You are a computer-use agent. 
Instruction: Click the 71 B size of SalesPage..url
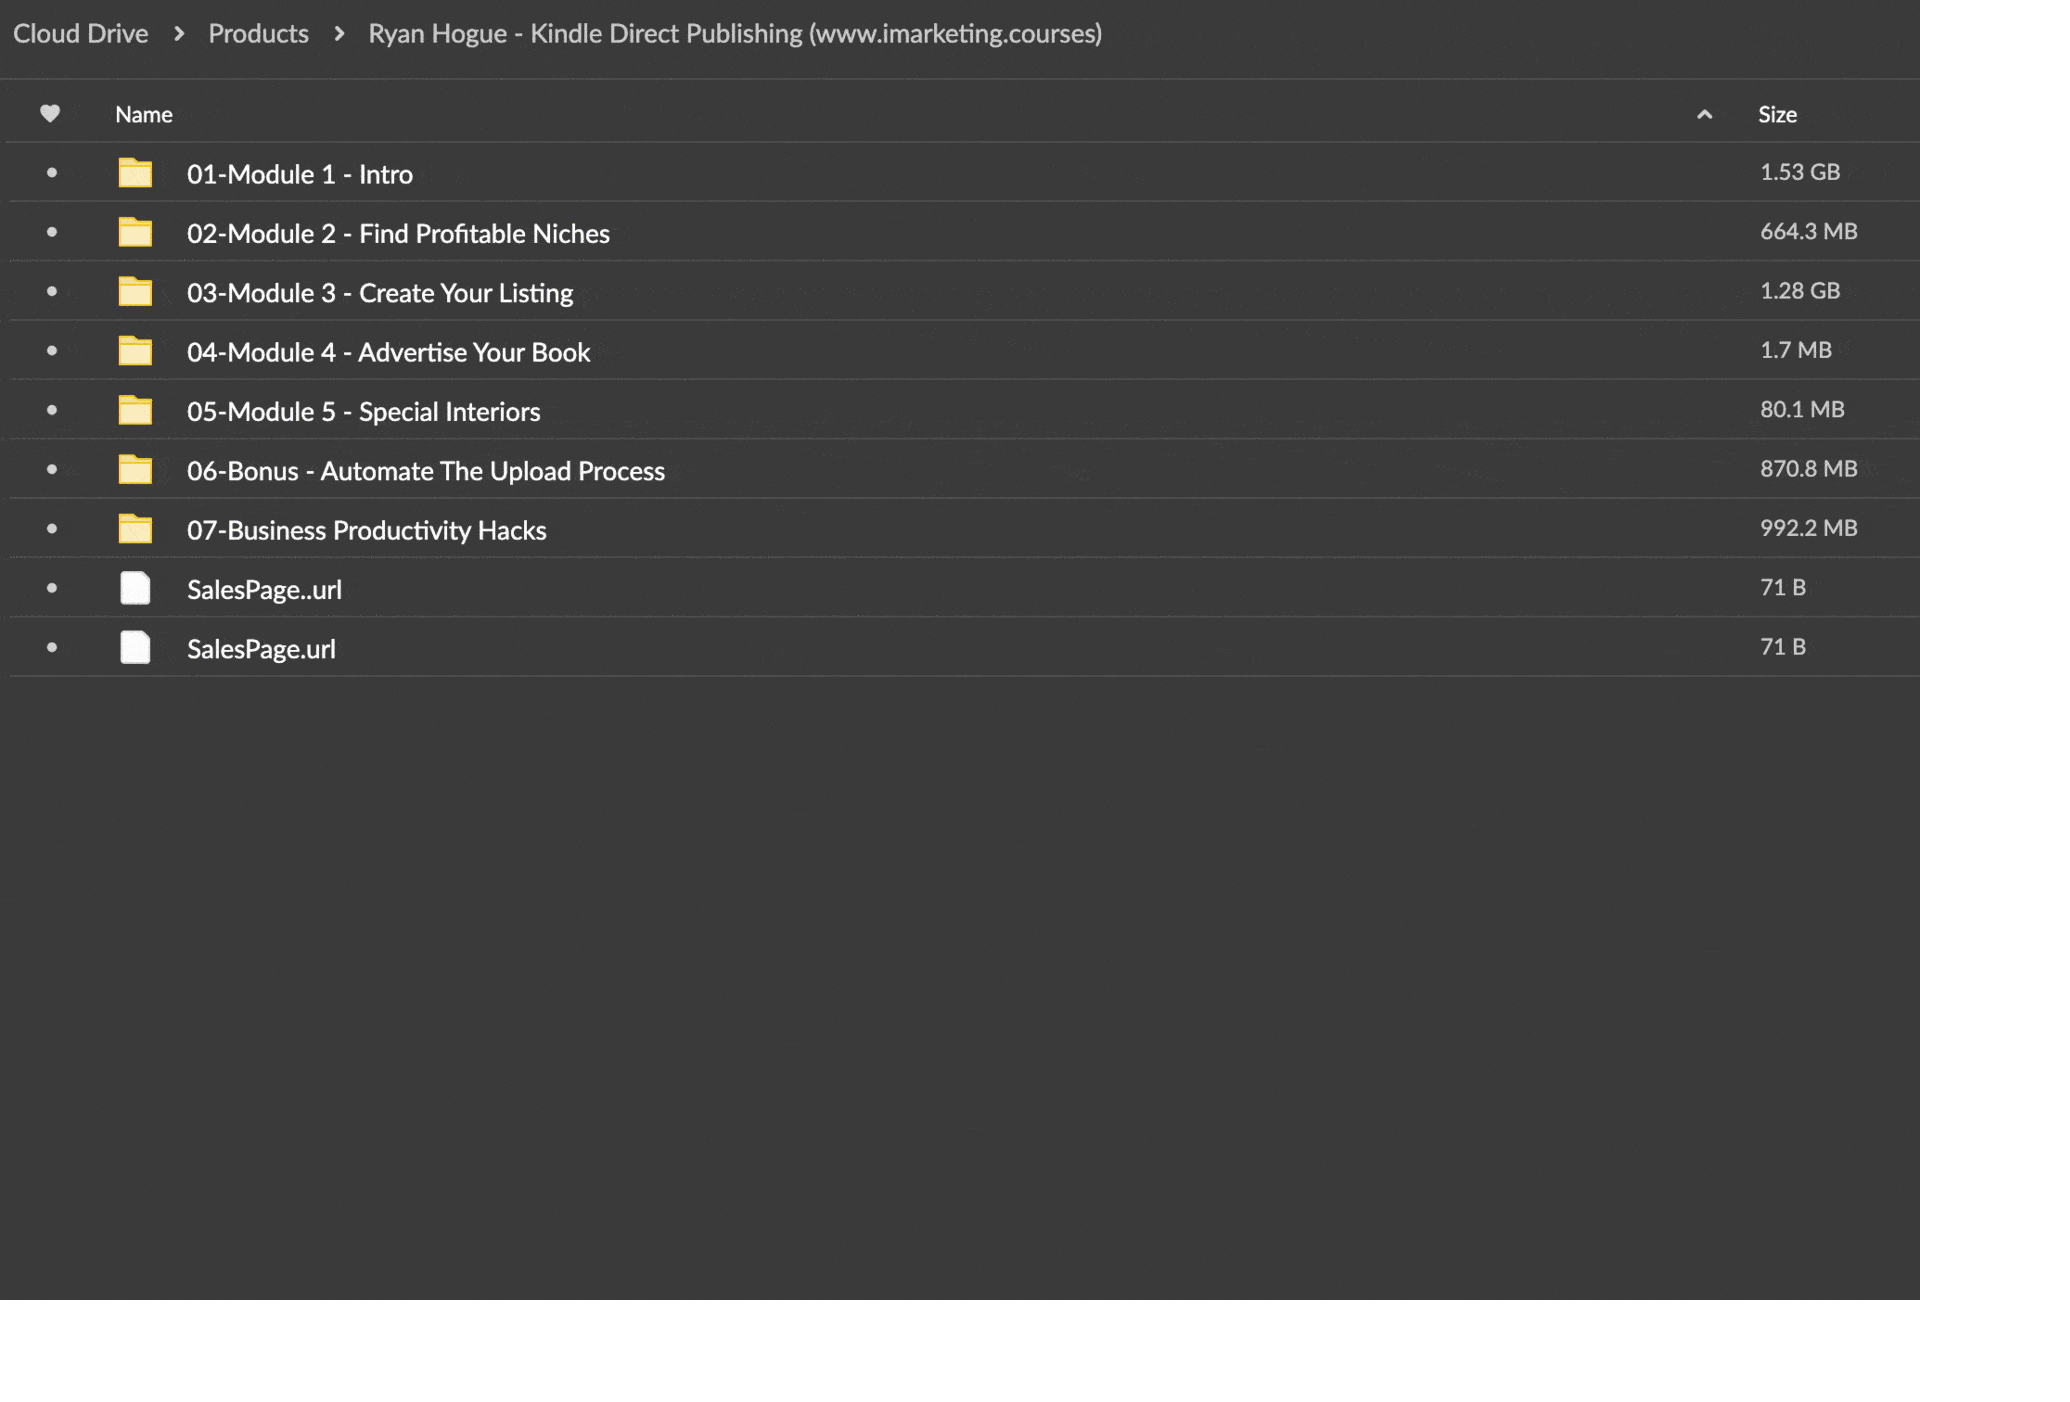point(1783,587)
